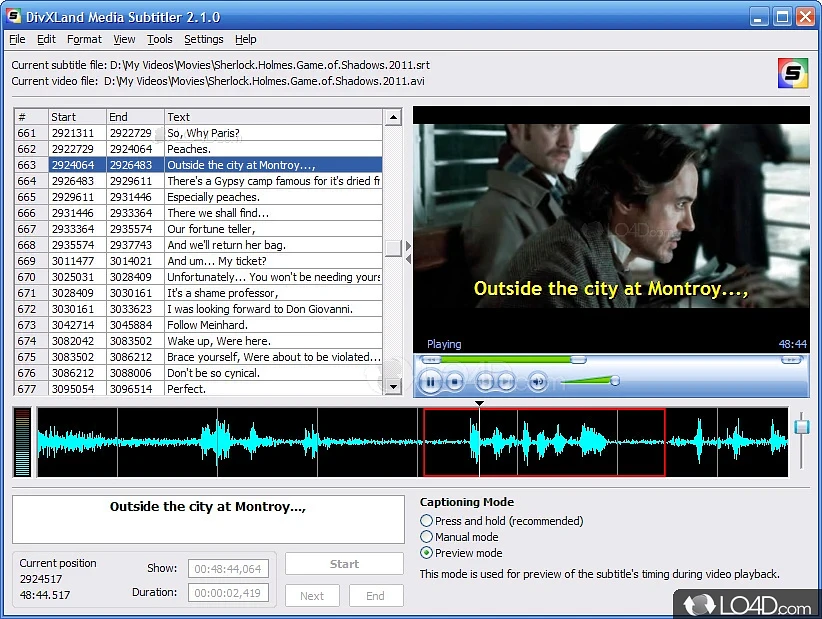This screenshot has height=619, width=822.
Task: Click the DivXLand Media Subtitler title bar icon
Action: pyautogui.click(x=12, y=16)
